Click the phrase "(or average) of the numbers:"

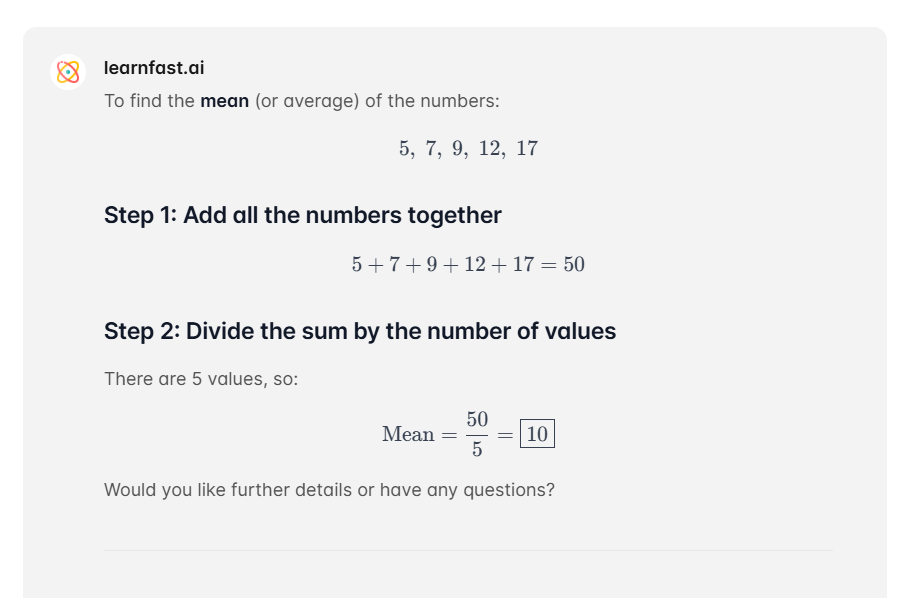click(377, 101)
